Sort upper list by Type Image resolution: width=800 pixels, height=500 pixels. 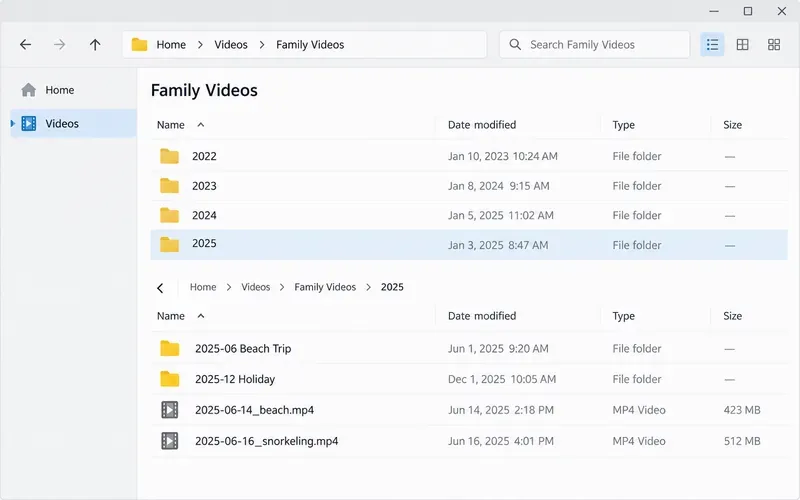[623, 125]
